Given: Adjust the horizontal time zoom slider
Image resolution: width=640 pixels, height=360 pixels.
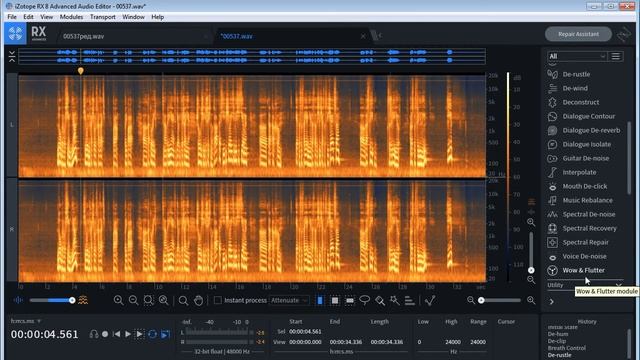Looking at the screenshot, I should tap(501, 300).
